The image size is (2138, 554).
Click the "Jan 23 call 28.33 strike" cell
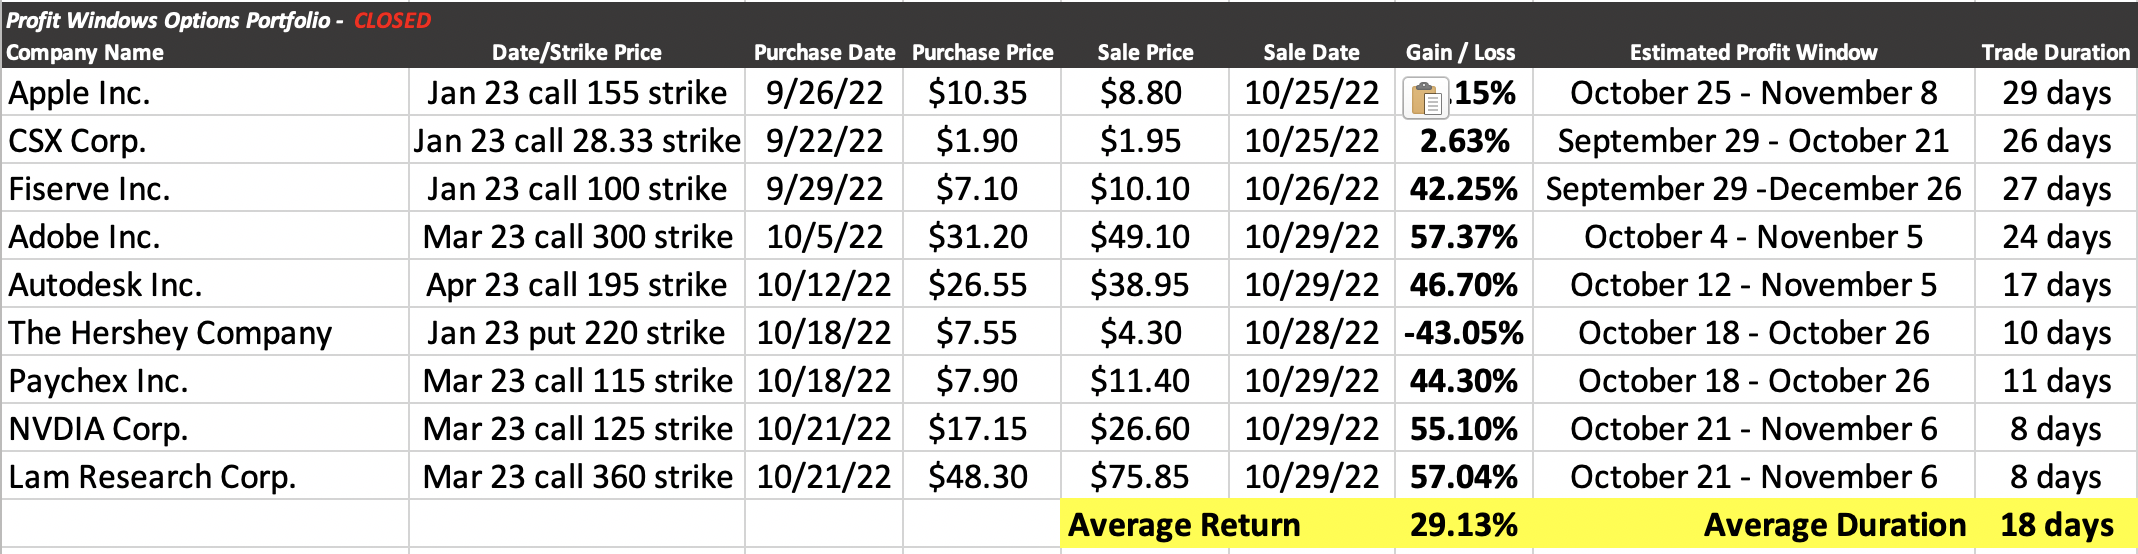click(x=577, y=141)
